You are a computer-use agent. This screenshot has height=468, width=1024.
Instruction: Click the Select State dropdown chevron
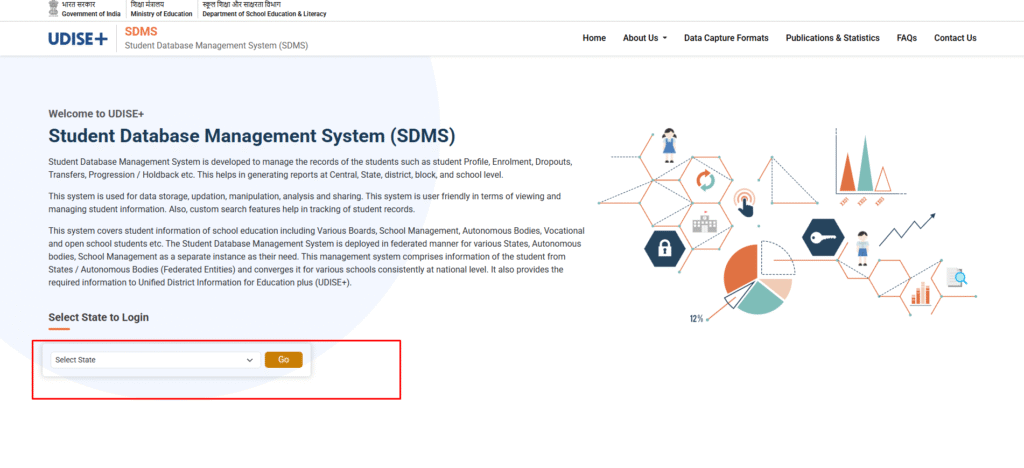coord(249,360)
